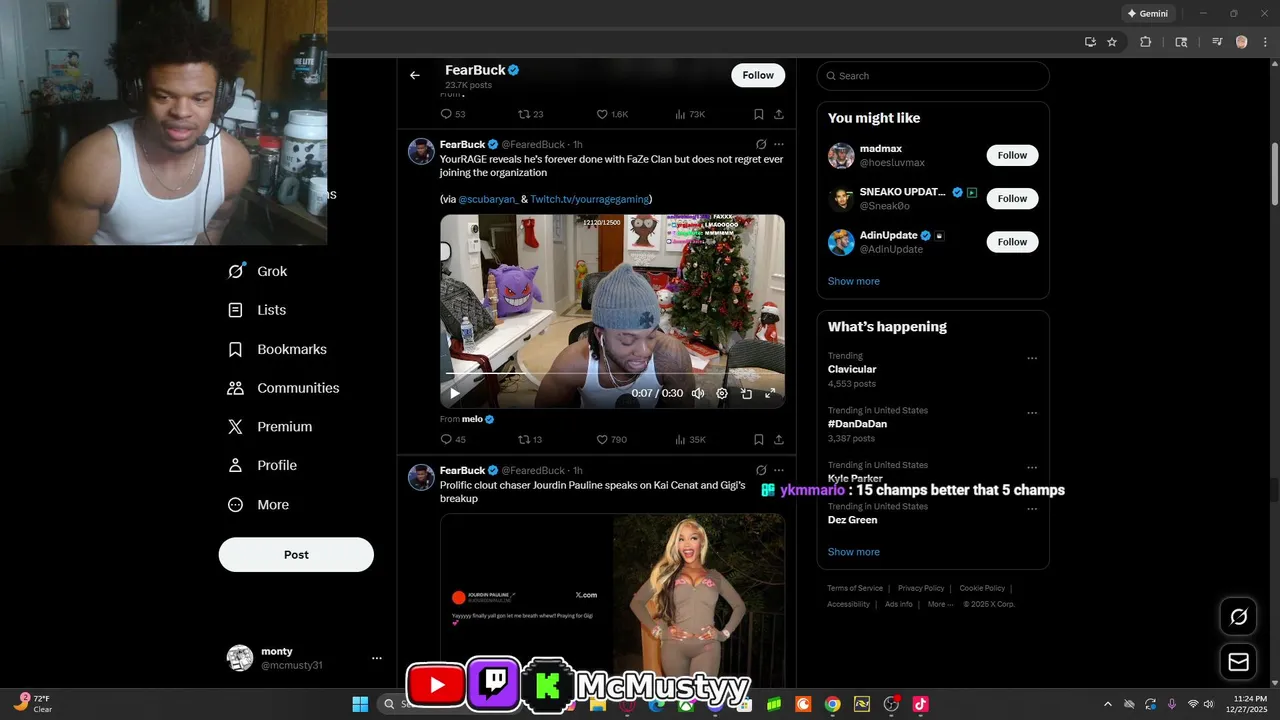This screenshot has width=1280, height=720.
Task: Open video settings gear icon
Action: coord(722,393)
